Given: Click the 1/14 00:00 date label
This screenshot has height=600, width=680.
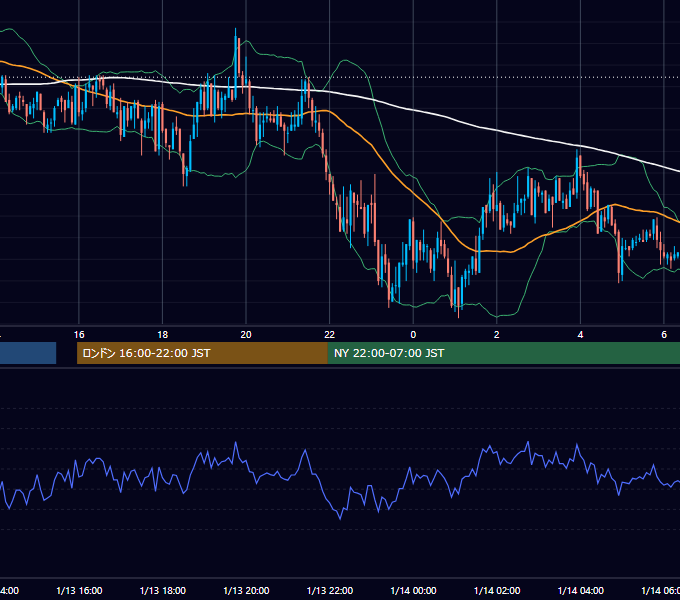Looking at the screenshot, I should coord(413,591).
